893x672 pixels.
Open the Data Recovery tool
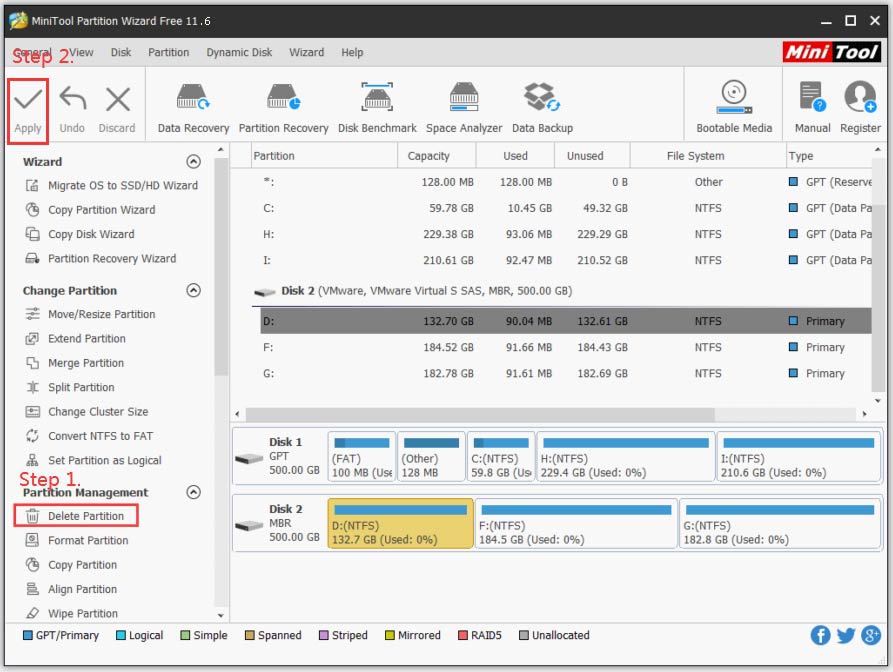(192, 105)
